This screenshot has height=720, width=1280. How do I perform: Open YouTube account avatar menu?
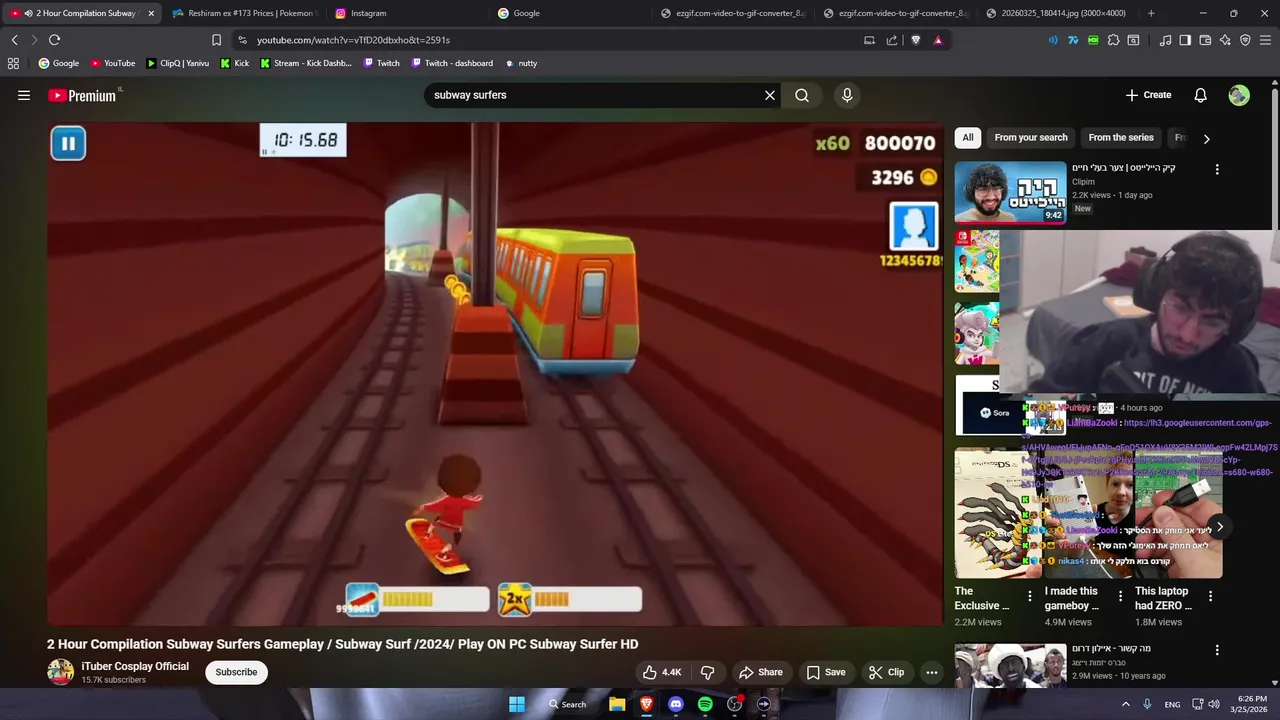[1239, 95]
